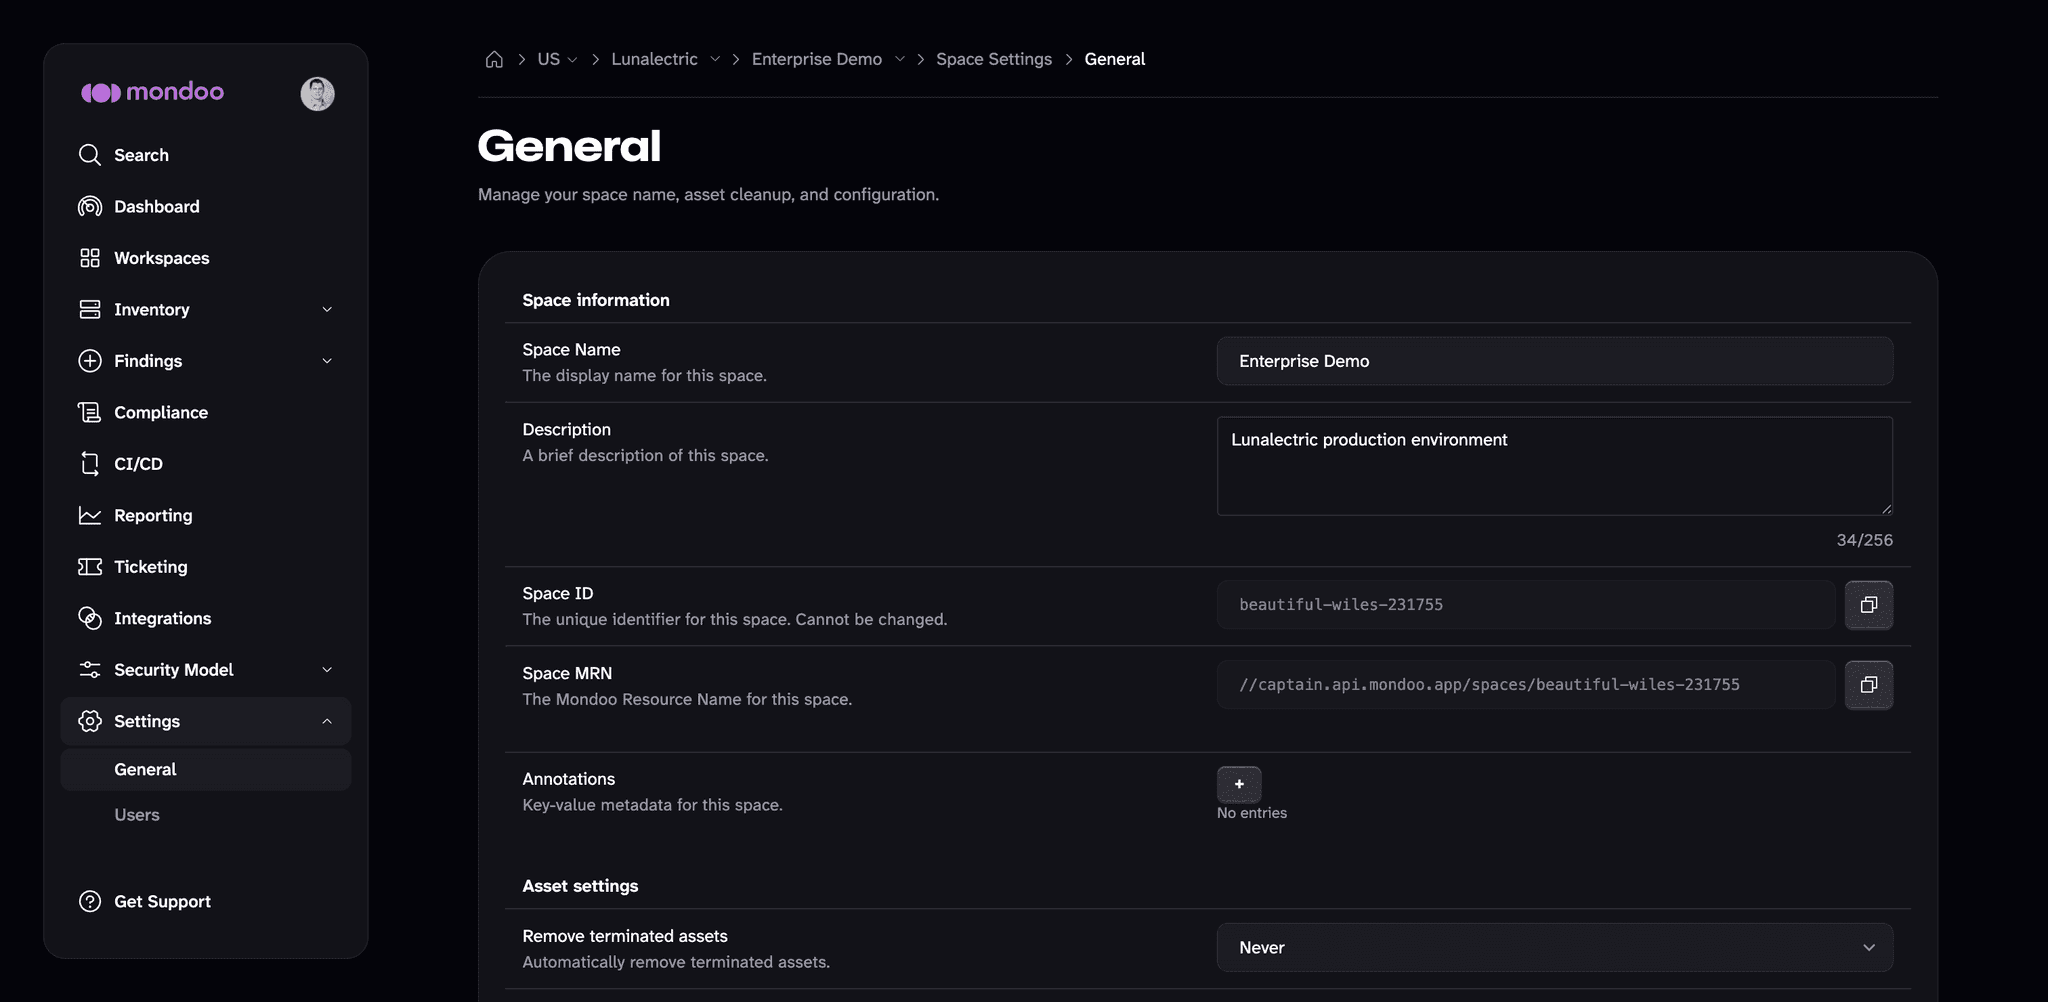
Task: Click into the Description text area
Action: point(1555,466)
